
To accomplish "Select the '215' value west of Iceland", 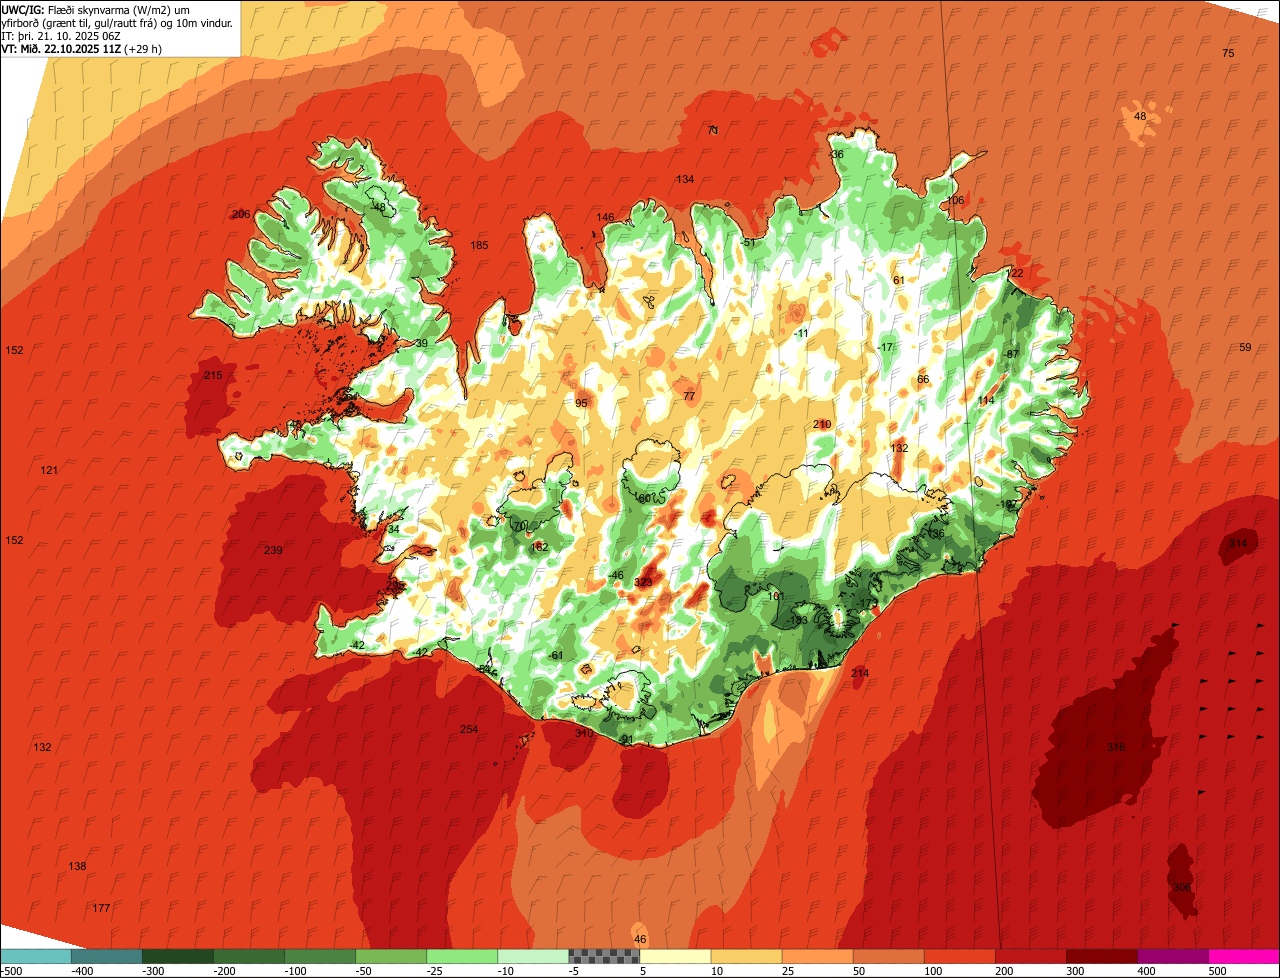I will point(213,375).
